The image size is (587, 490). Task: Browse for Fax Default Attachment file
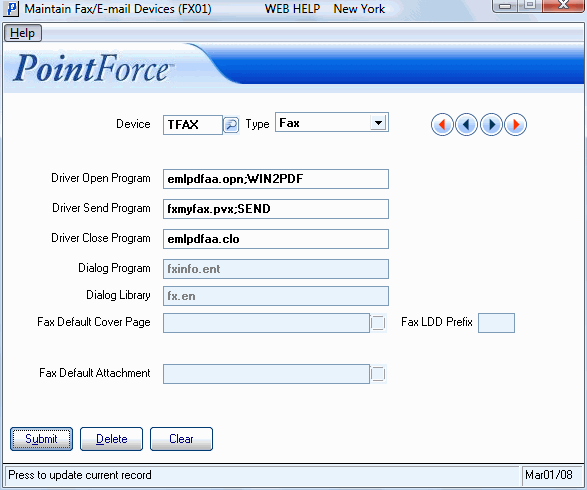tap(378, 374)
